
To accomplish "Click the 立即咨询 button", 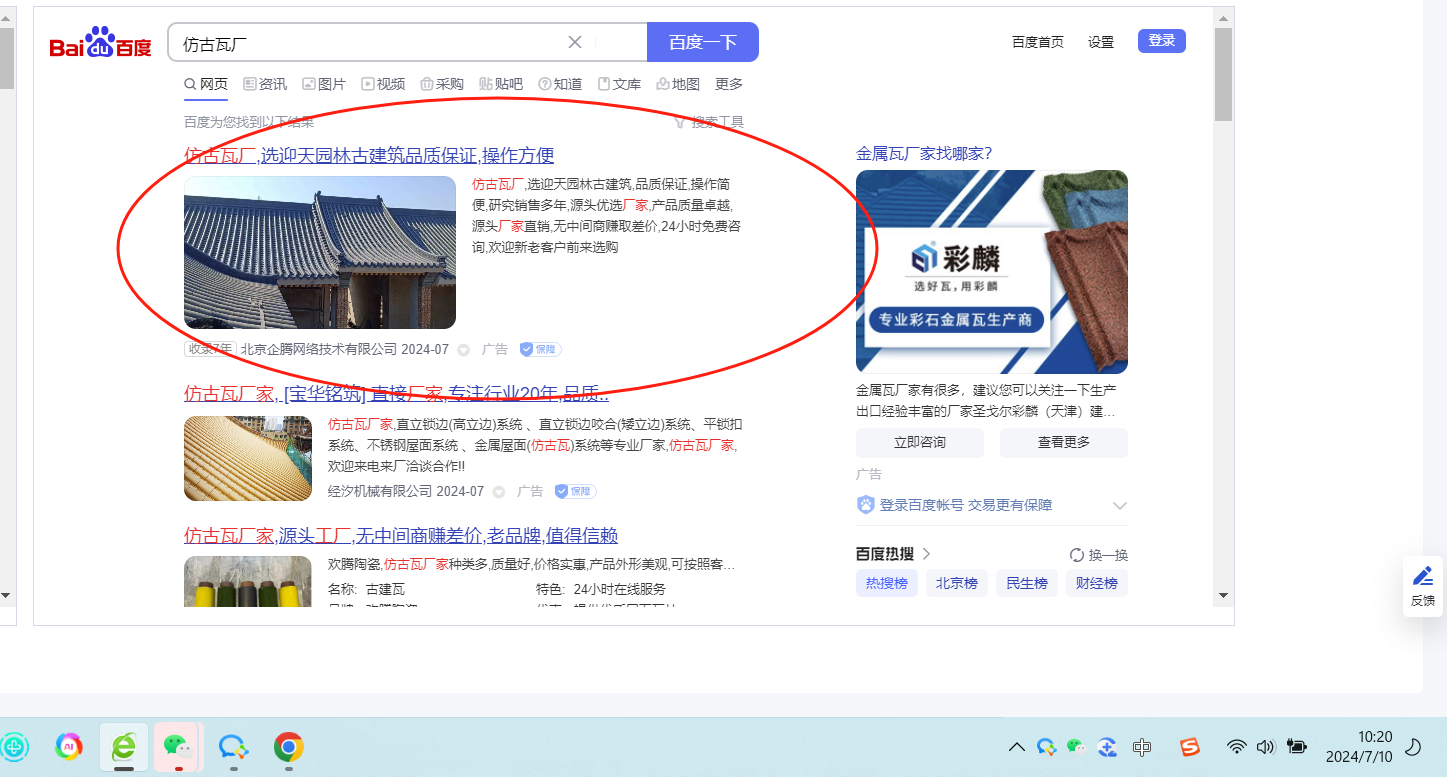I will click(920, 442).
